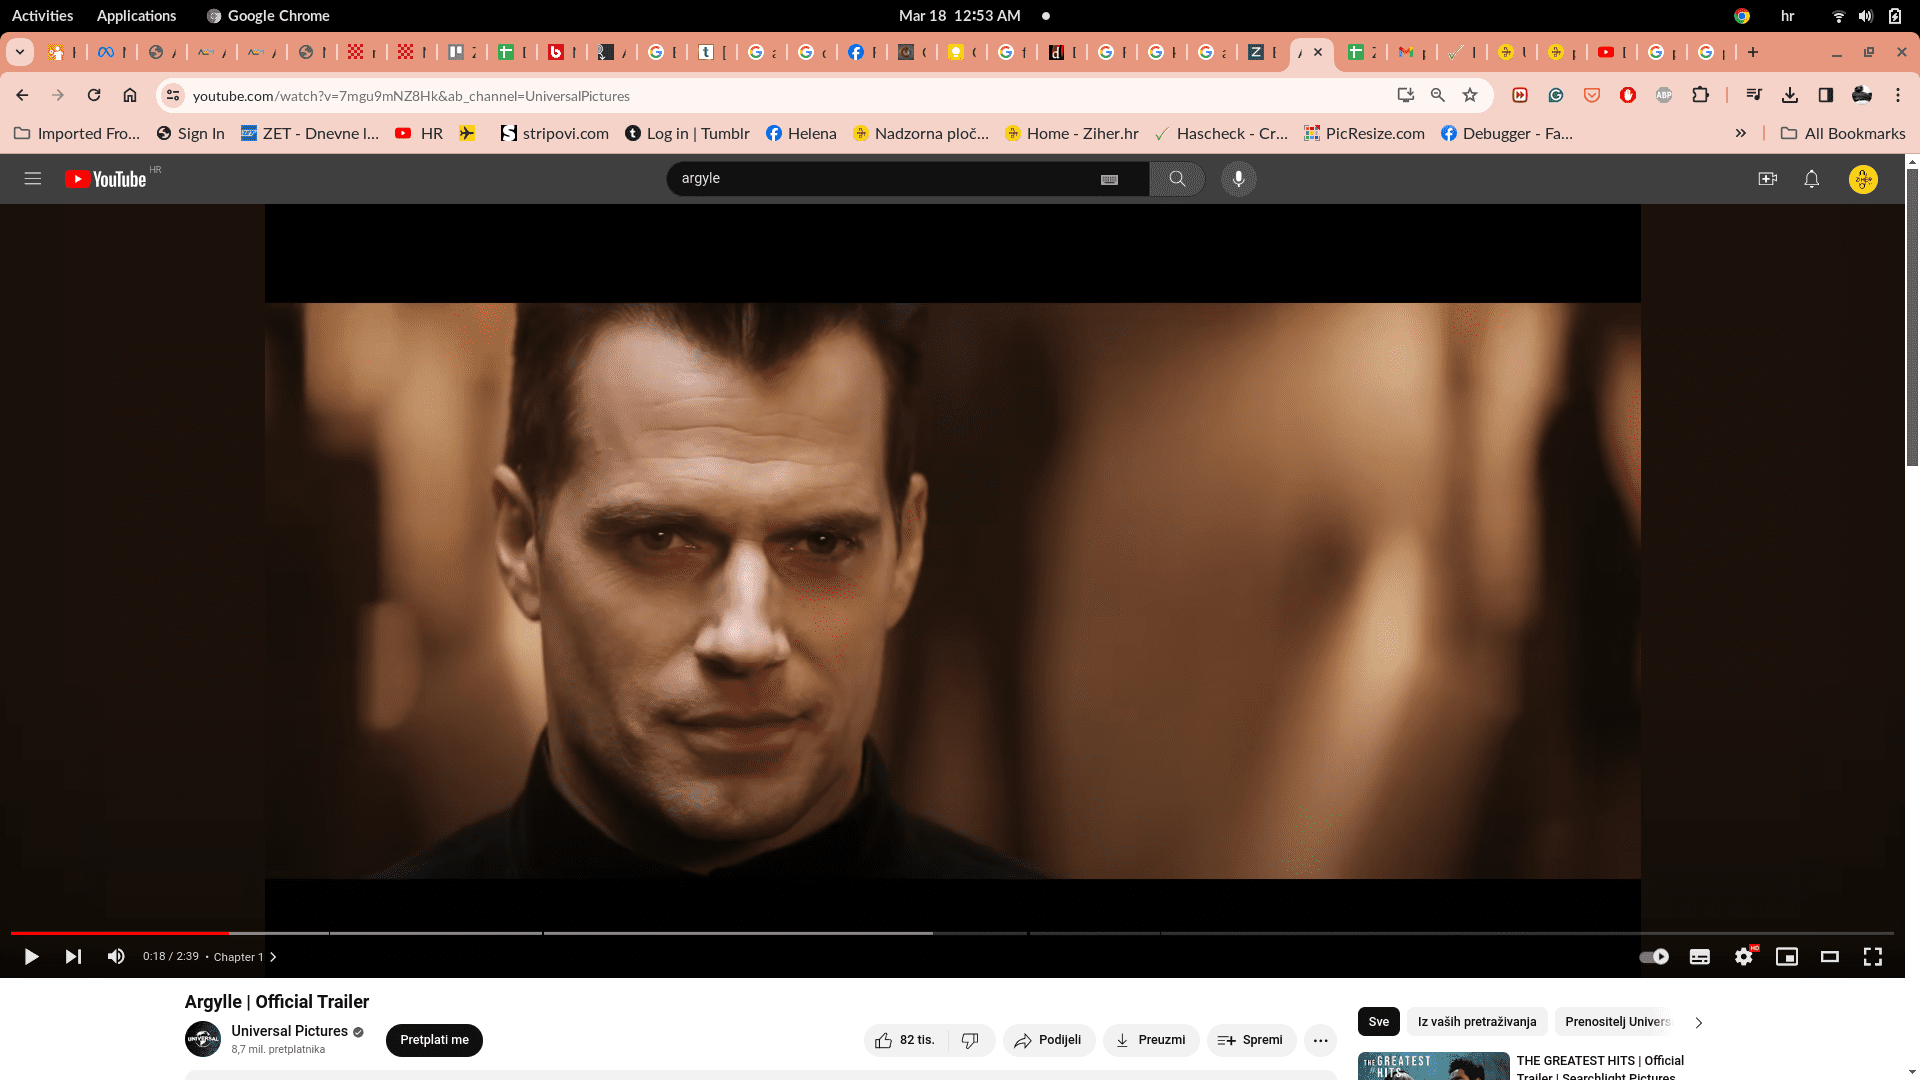Open Google Chrome app menu
The height and width of the screenshot is (1080, 1920).
[x=268, y=16]
